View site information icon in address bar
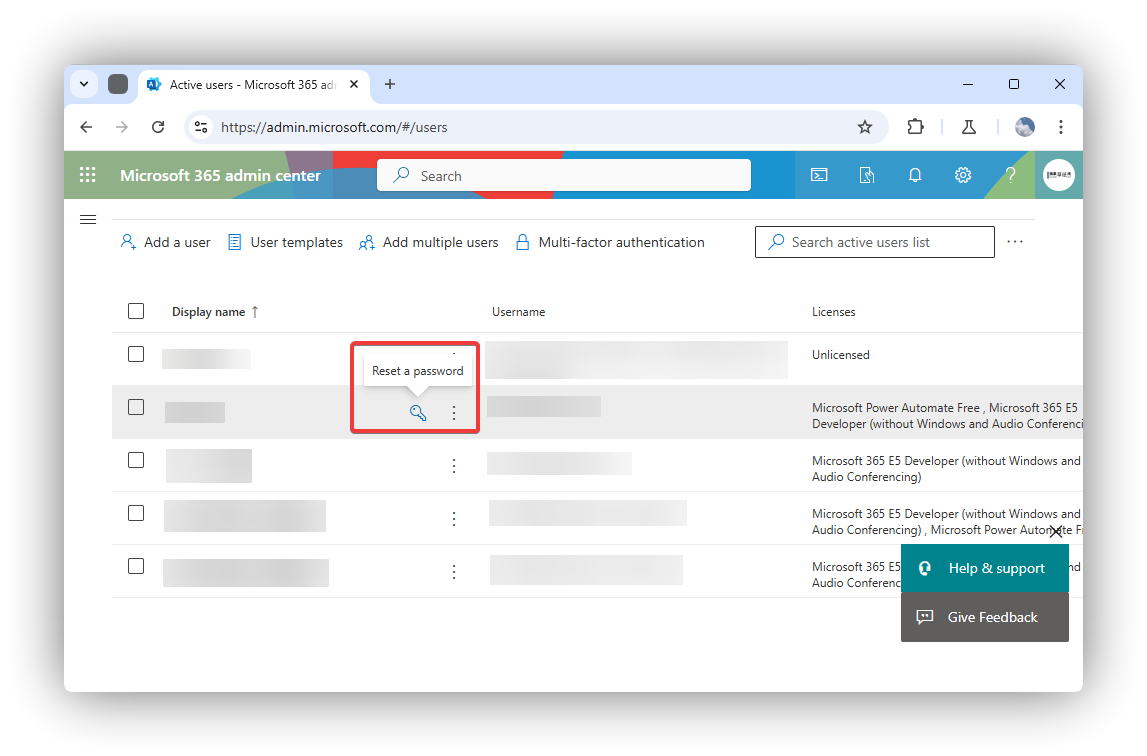 tap(200, 127)
